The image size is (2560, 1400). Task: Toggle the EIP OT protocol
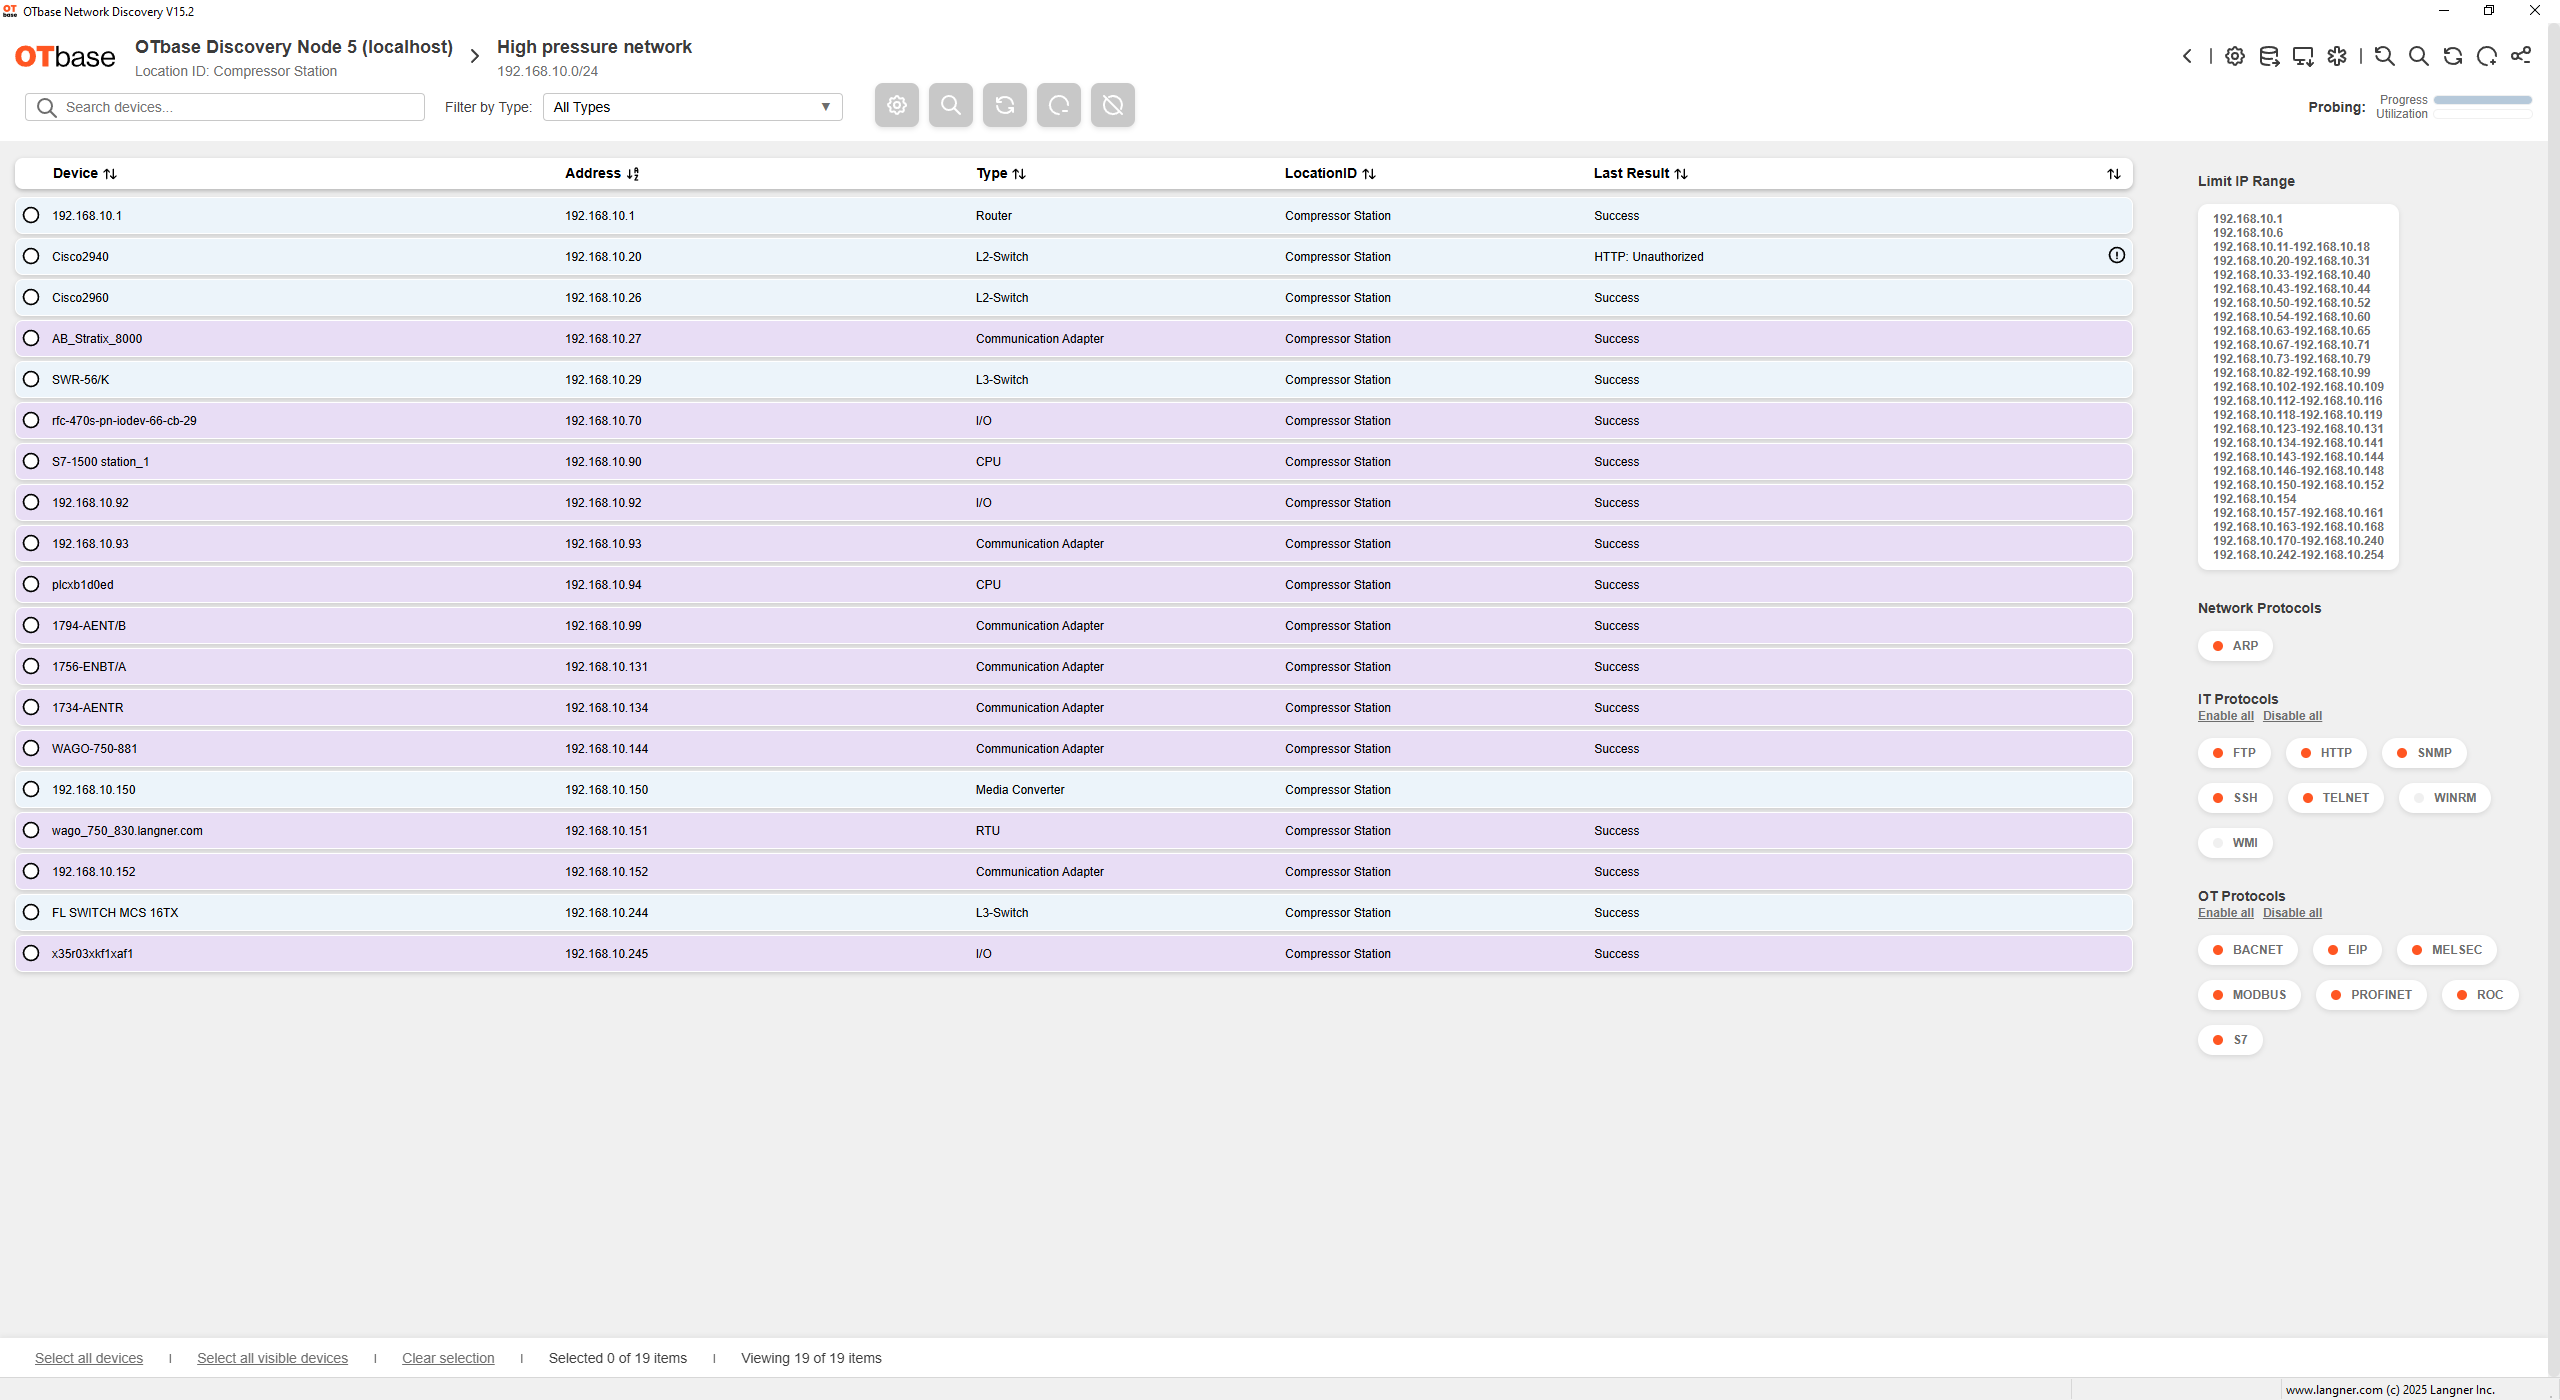pos(2347,950)
